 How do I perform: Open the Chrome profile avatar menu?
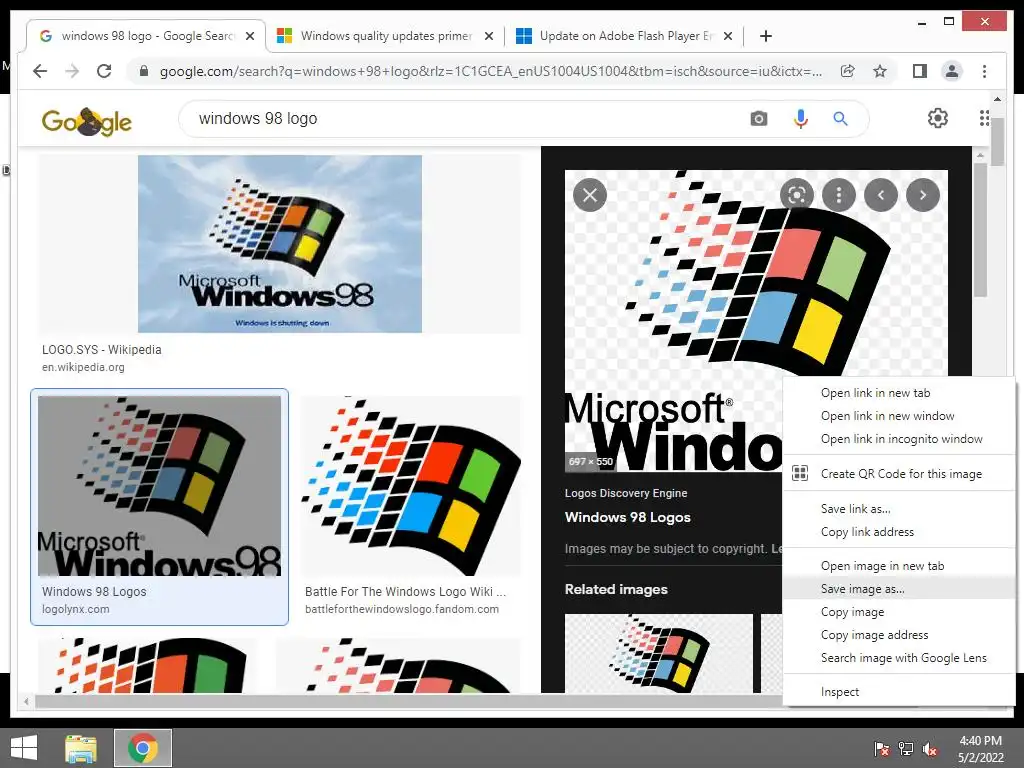point(952,71)
